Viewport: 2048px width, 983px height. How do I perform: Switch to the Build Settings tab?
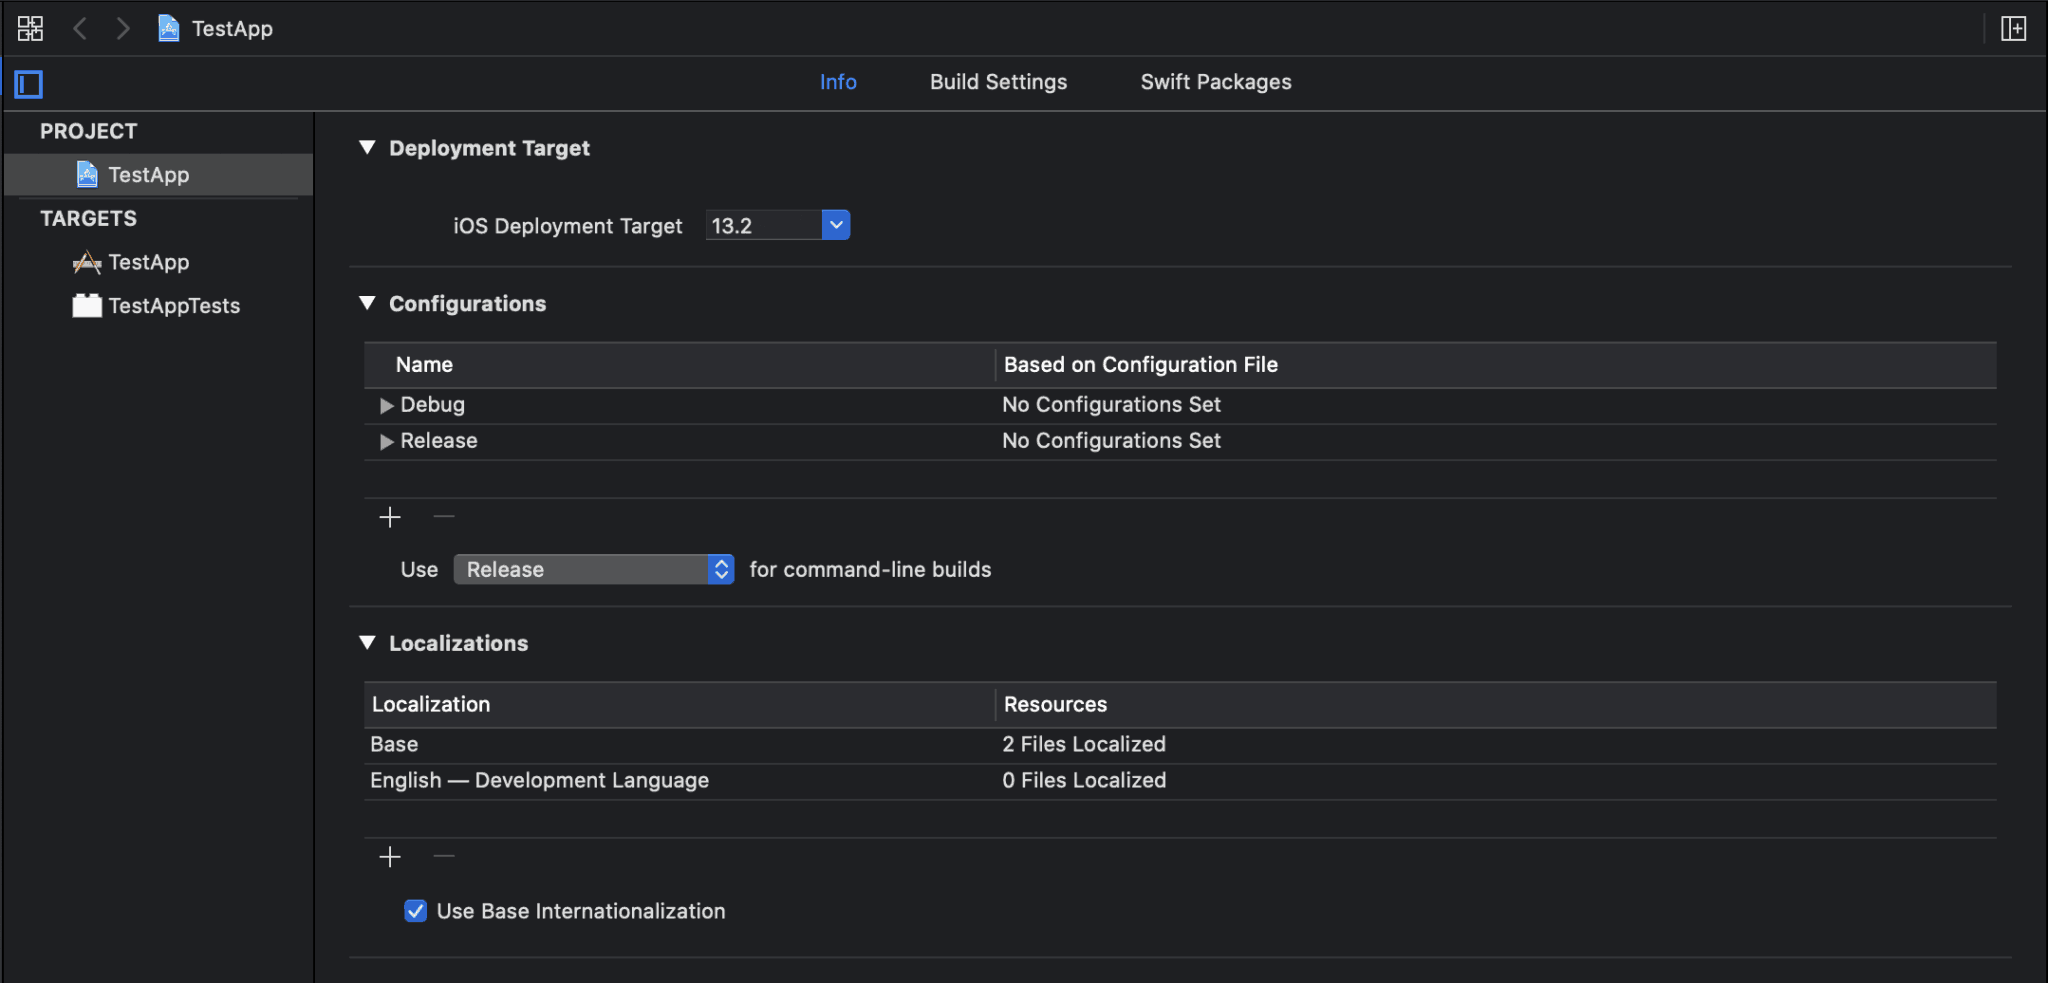(998, 82)
